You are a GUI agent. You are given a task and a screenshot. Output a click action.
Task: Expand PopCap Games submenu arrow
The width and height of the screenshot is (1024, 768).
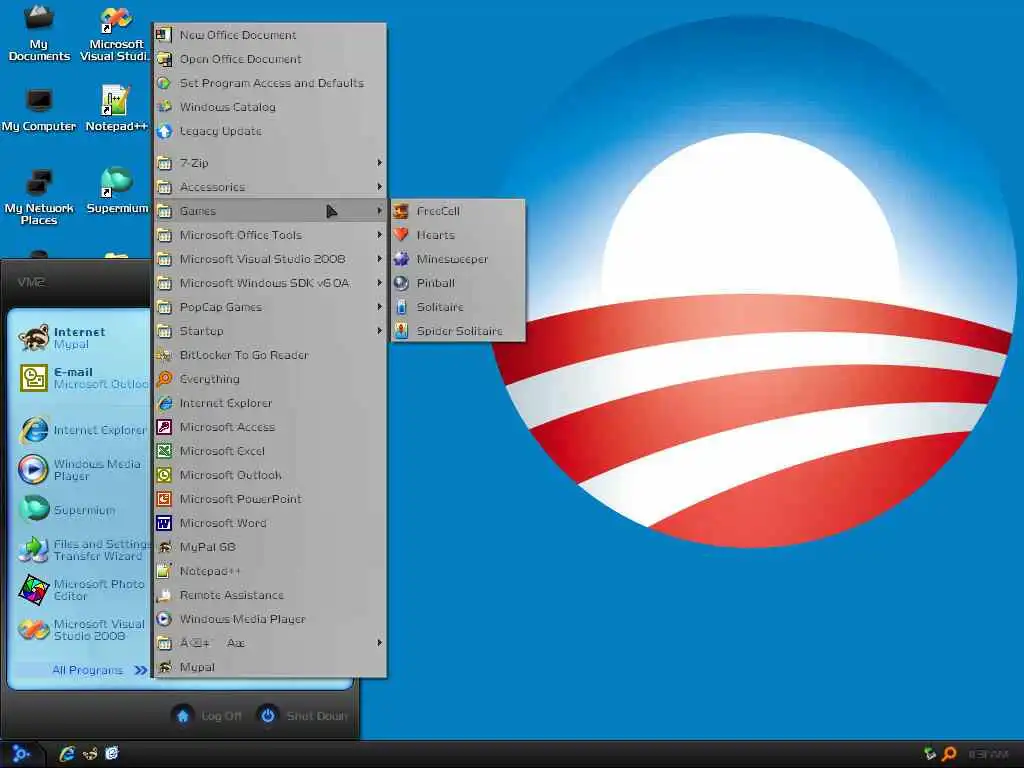(x=379, y=307)
